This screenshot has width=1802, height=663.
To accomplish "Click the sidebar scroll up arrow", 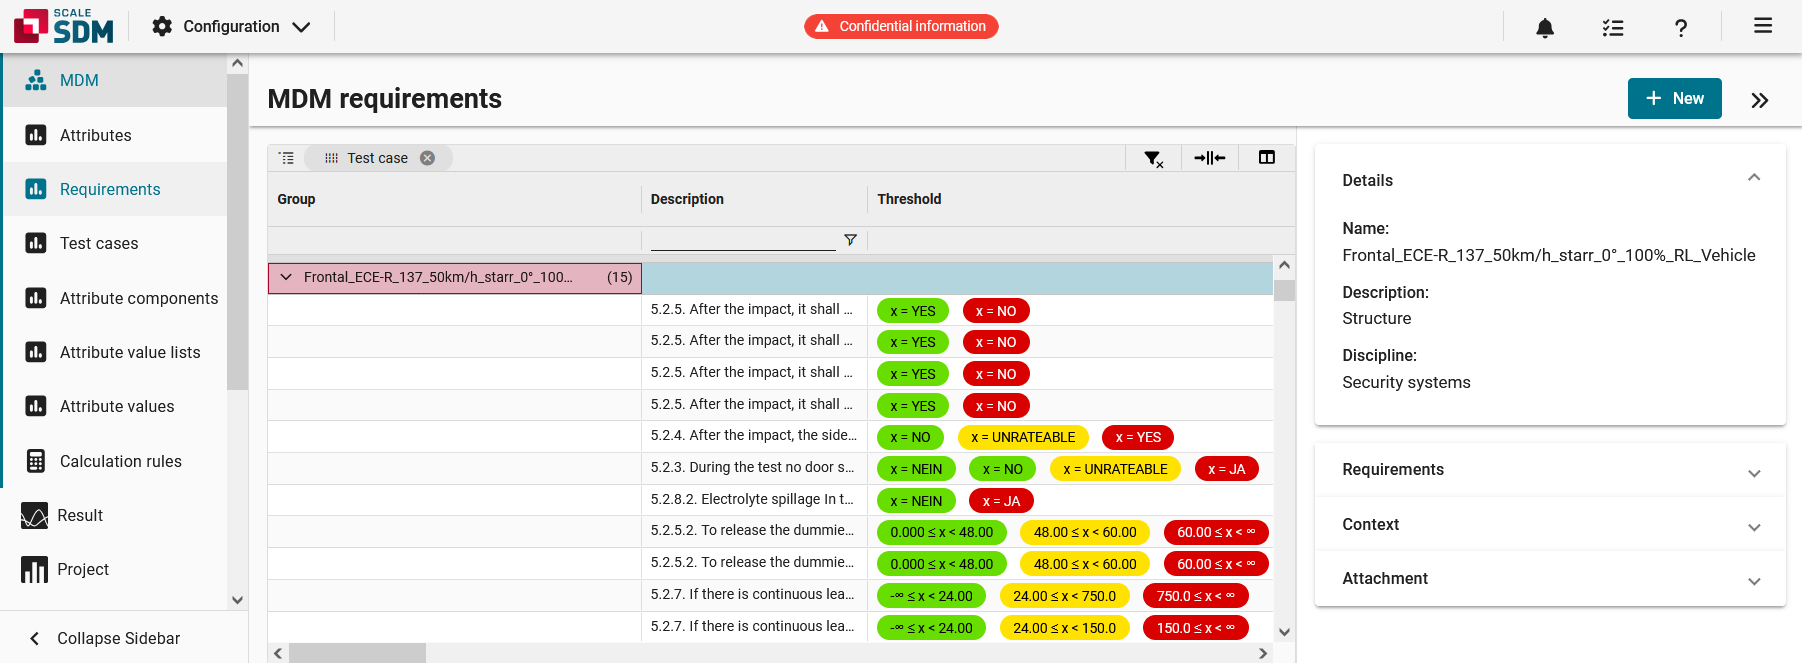I will pyautogui.click(x=237, y=63).
